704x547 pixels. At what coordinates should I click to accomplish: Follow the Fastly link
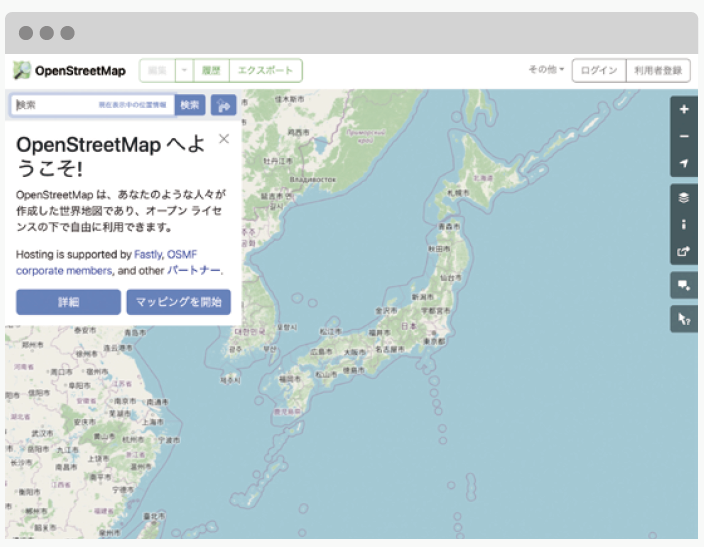point(148,255)
